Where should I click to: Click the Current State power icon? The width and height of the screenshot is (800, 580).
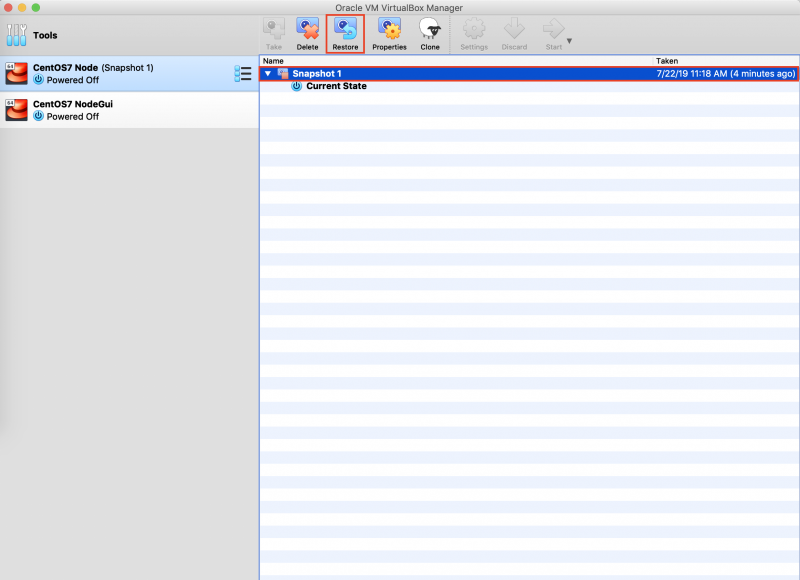[x=296, y=86]
